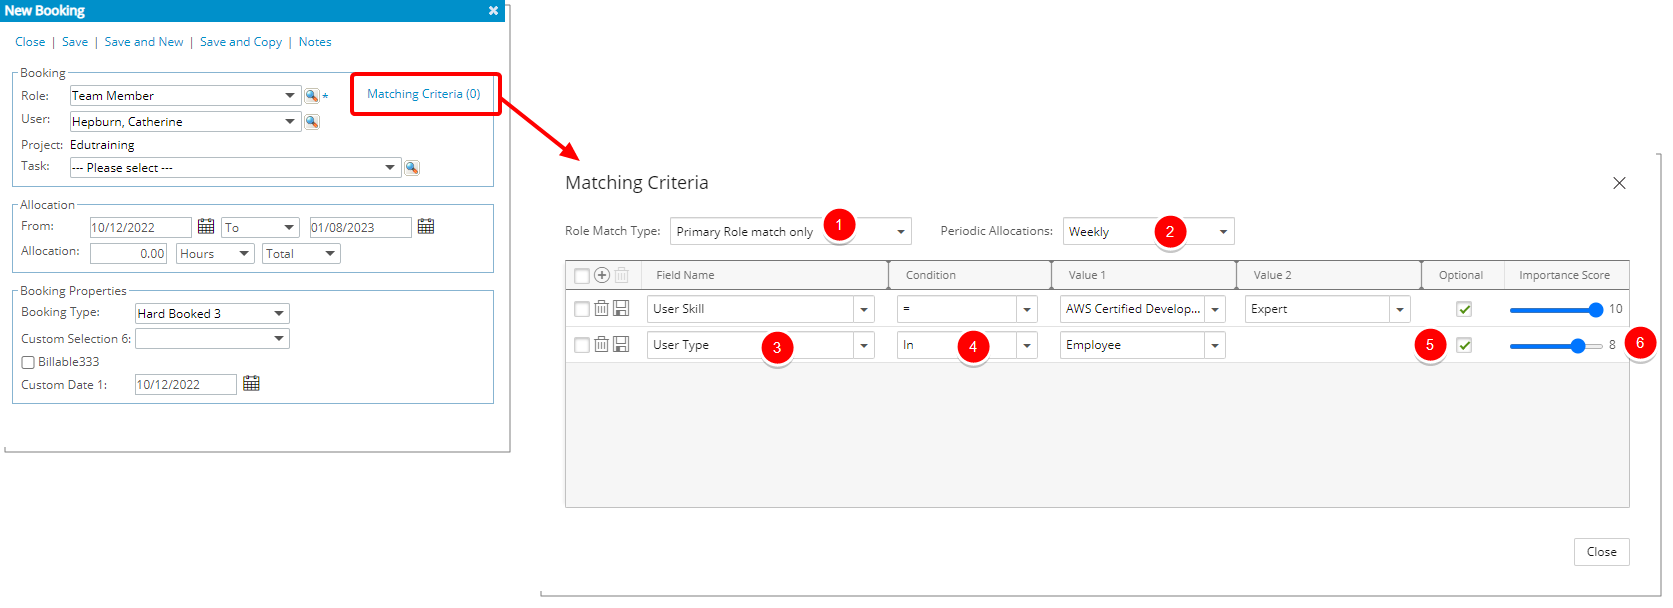Screen dimensions: 1673x608
Task: Open the From date calendar picker
Action: [x=206, y=227]
